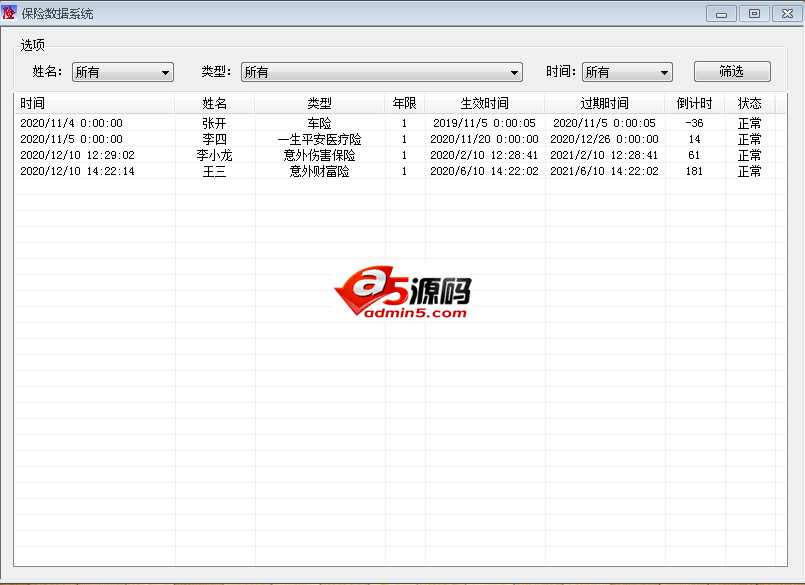Click 年限 value 1 in 王三 row
The image size is (805, 585).
405,171
